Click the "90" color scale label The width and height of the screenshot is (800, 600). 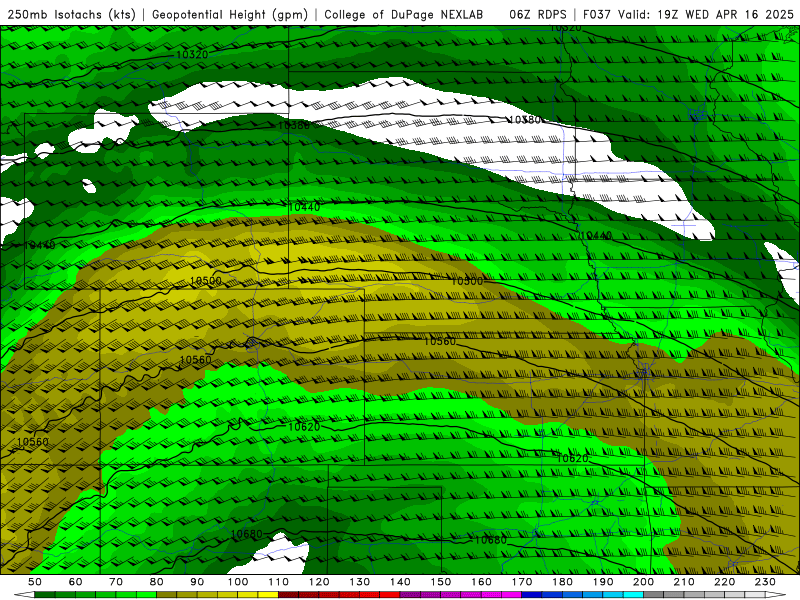[197, 582]
